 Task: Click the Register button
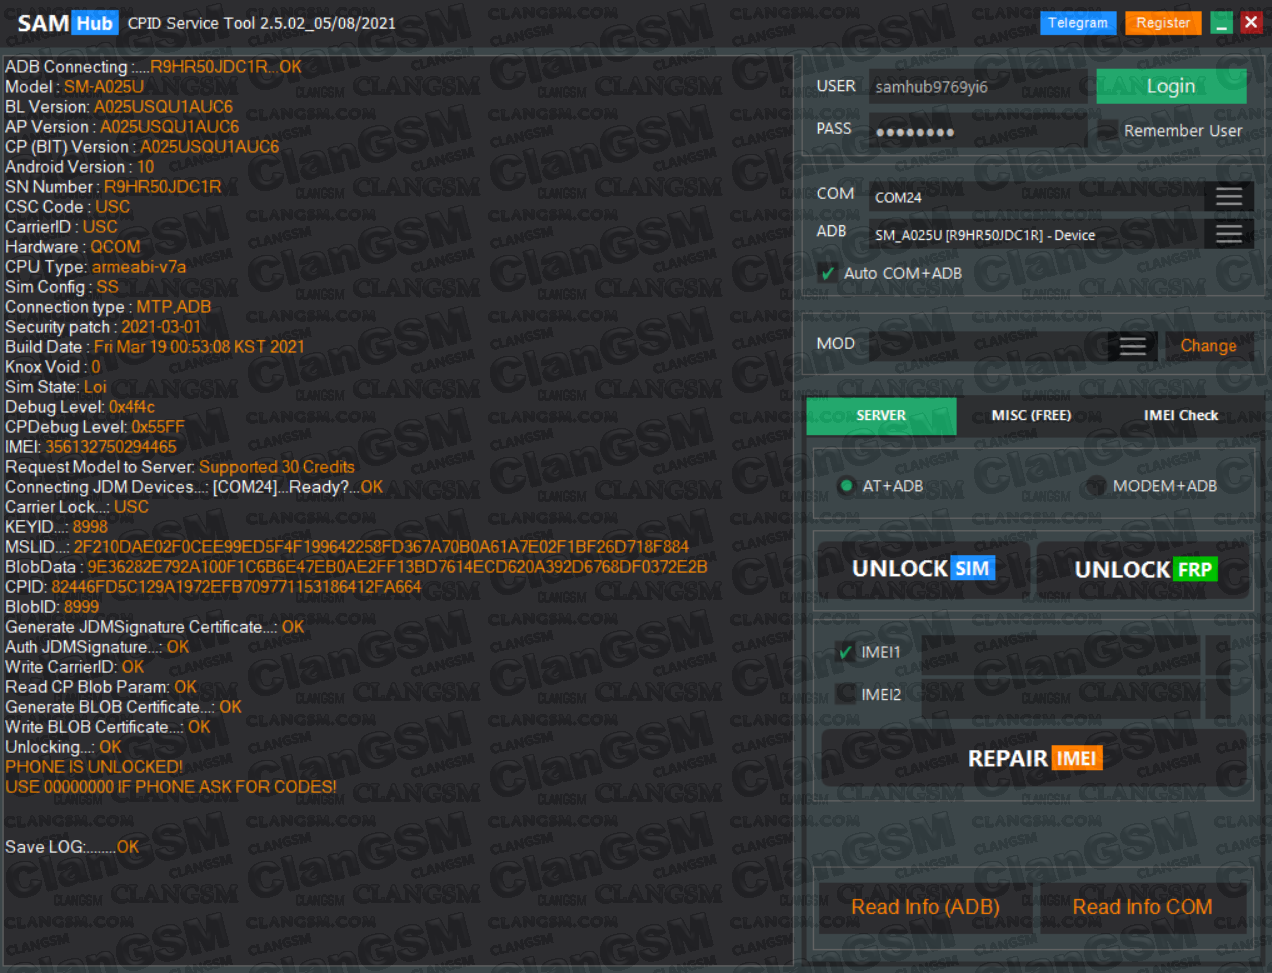[1163, 23]
